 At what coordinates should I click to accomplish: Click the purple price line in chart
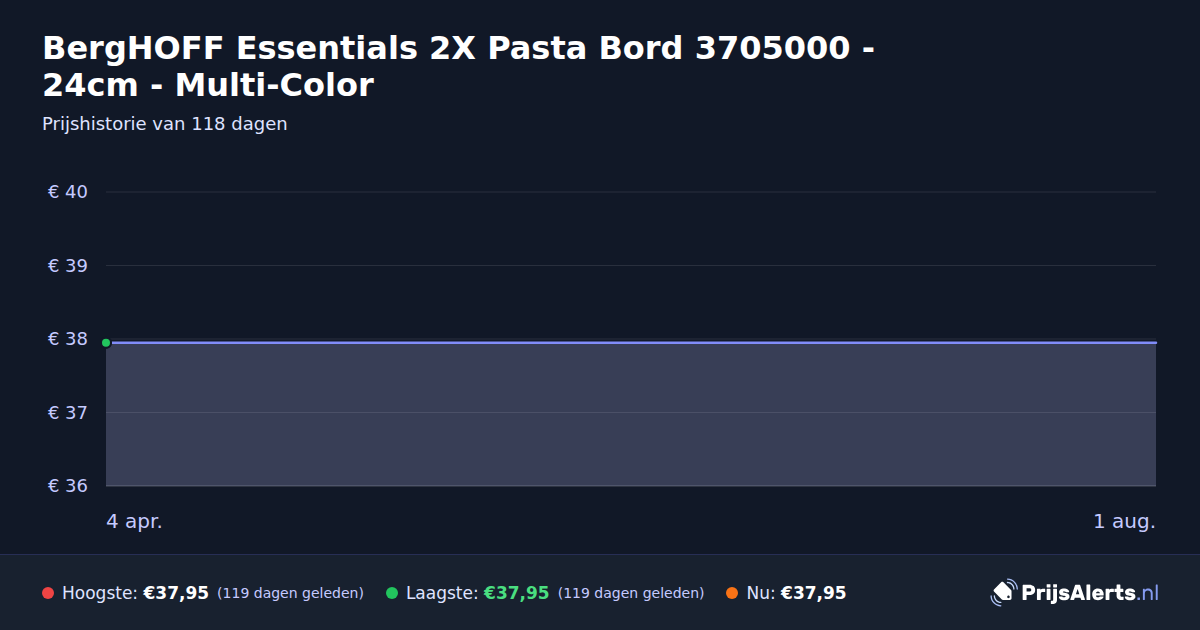[631, 342]
